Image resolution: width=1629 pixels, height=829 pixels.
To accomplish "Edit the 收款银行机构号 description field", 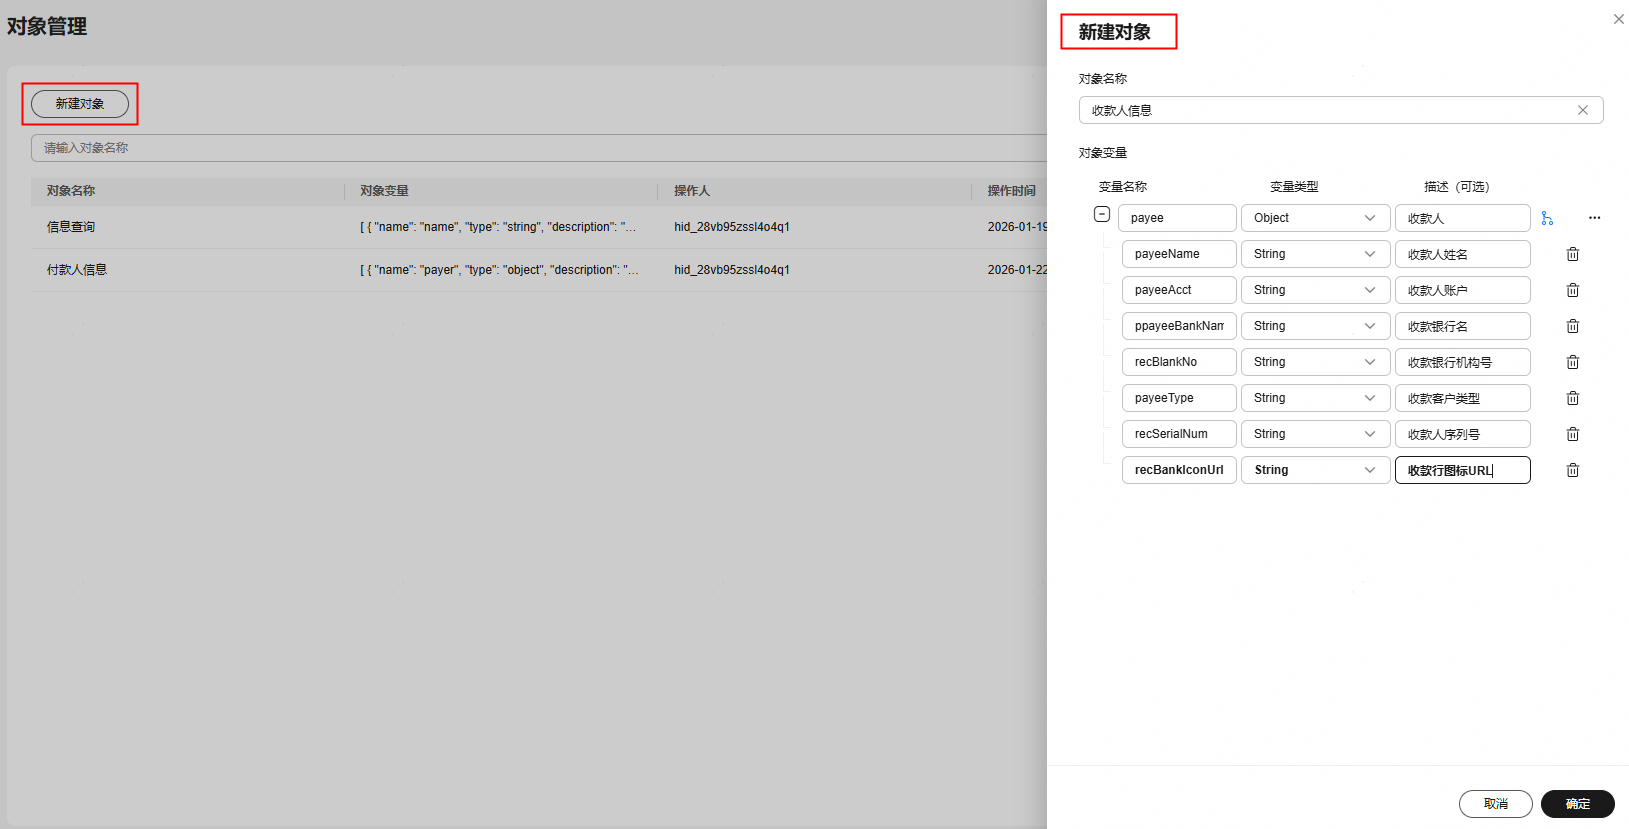I will pos(1463,362).
